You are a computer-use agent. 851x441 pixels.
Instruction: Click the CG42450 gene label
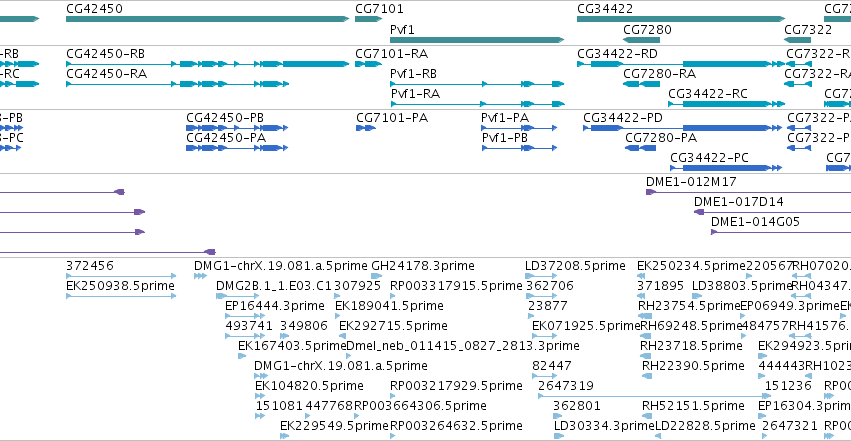click(x=94, y=9)
